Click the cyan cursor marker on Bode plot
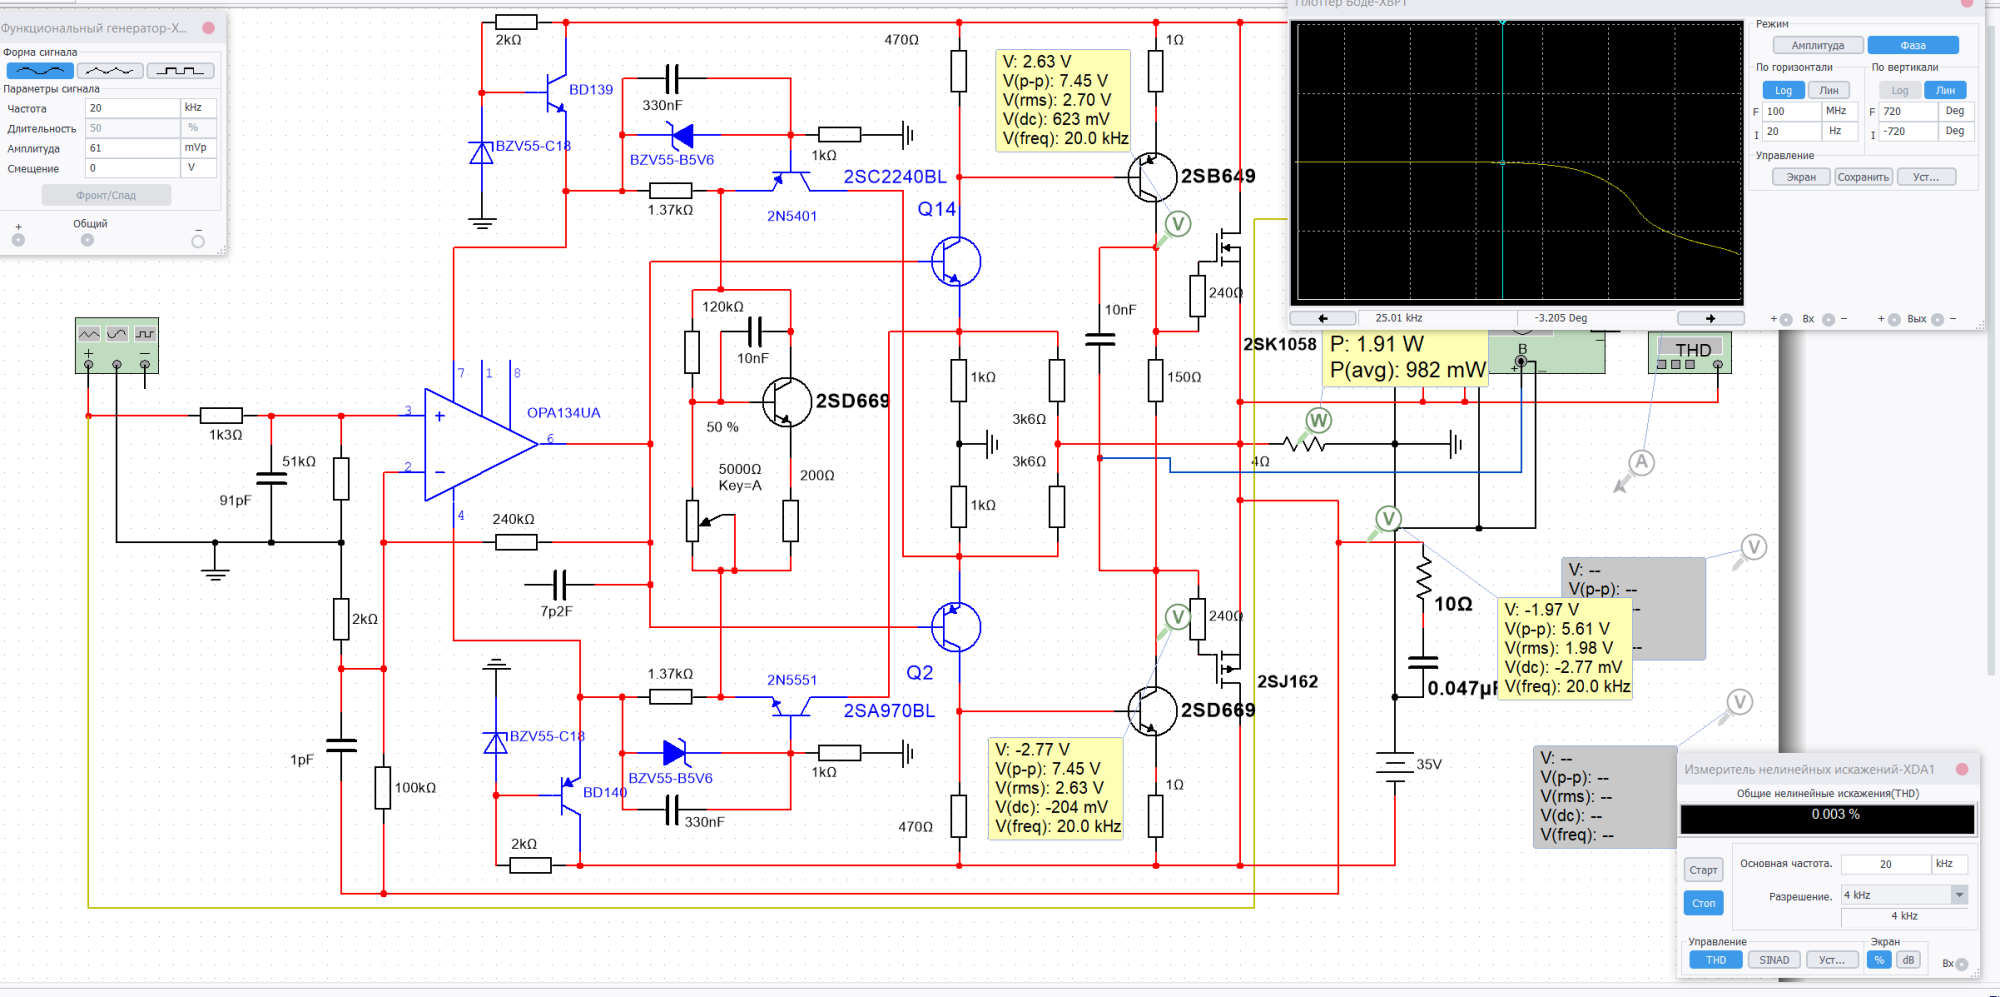The height and width of the screenshot is (997, 2000). [1502, 162]
